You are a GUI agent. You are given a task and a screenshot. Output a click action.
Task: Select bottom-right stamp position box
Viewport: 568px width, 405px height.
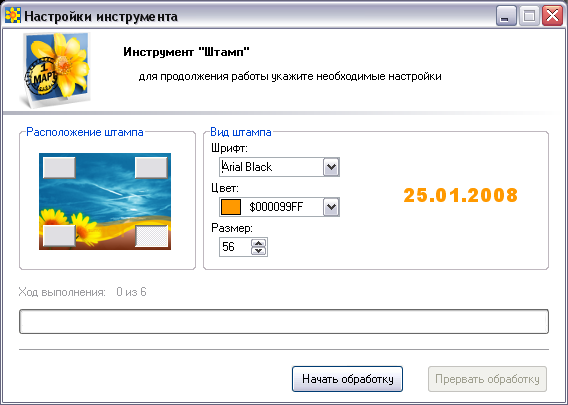151,236
